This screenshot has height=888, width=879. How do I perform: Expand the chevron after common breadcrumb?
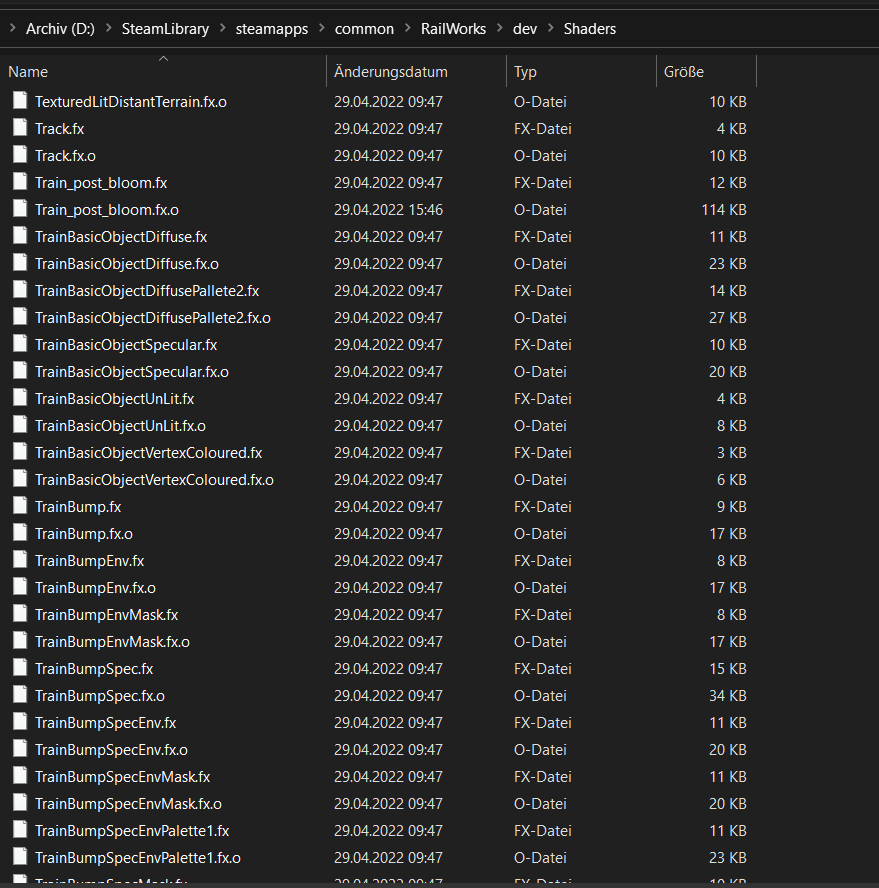point(407,28)
